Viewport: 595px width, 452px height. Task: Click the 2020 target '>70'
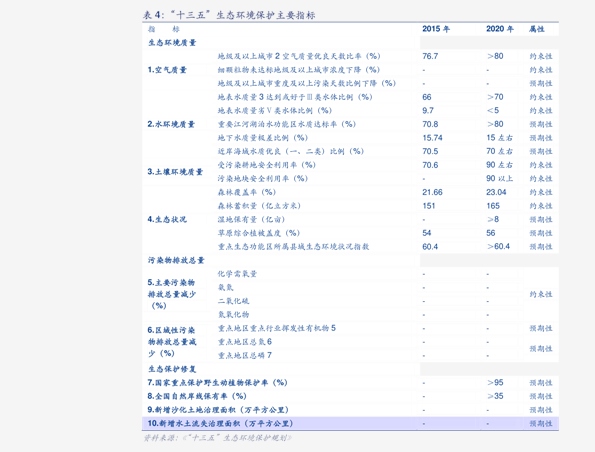coord(495,97)
